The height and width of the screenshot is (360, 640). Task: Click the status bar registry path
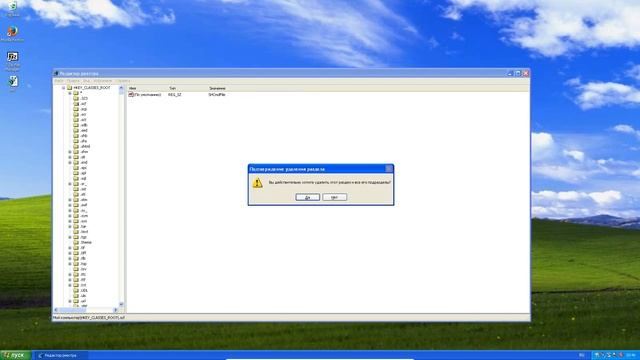point(89,317)
